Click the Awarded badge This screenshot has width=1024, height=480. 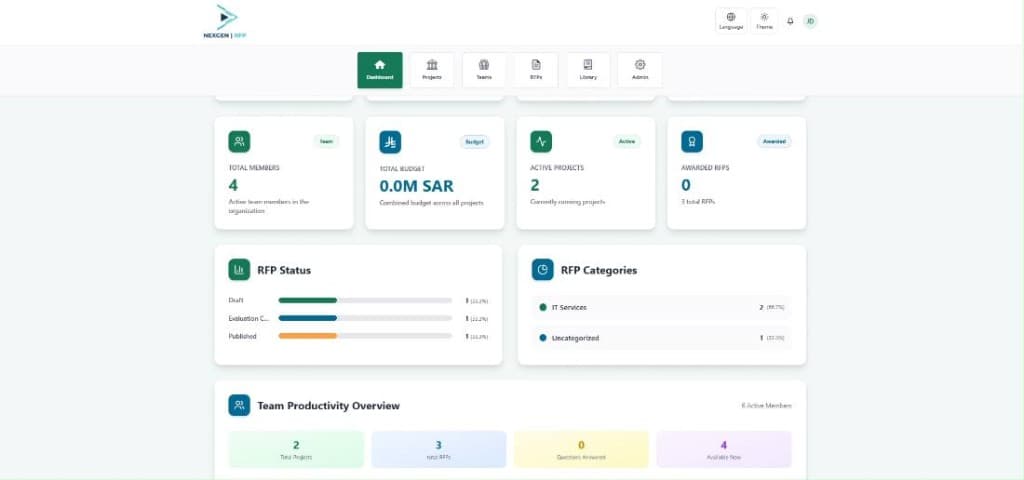pos(774,141)
